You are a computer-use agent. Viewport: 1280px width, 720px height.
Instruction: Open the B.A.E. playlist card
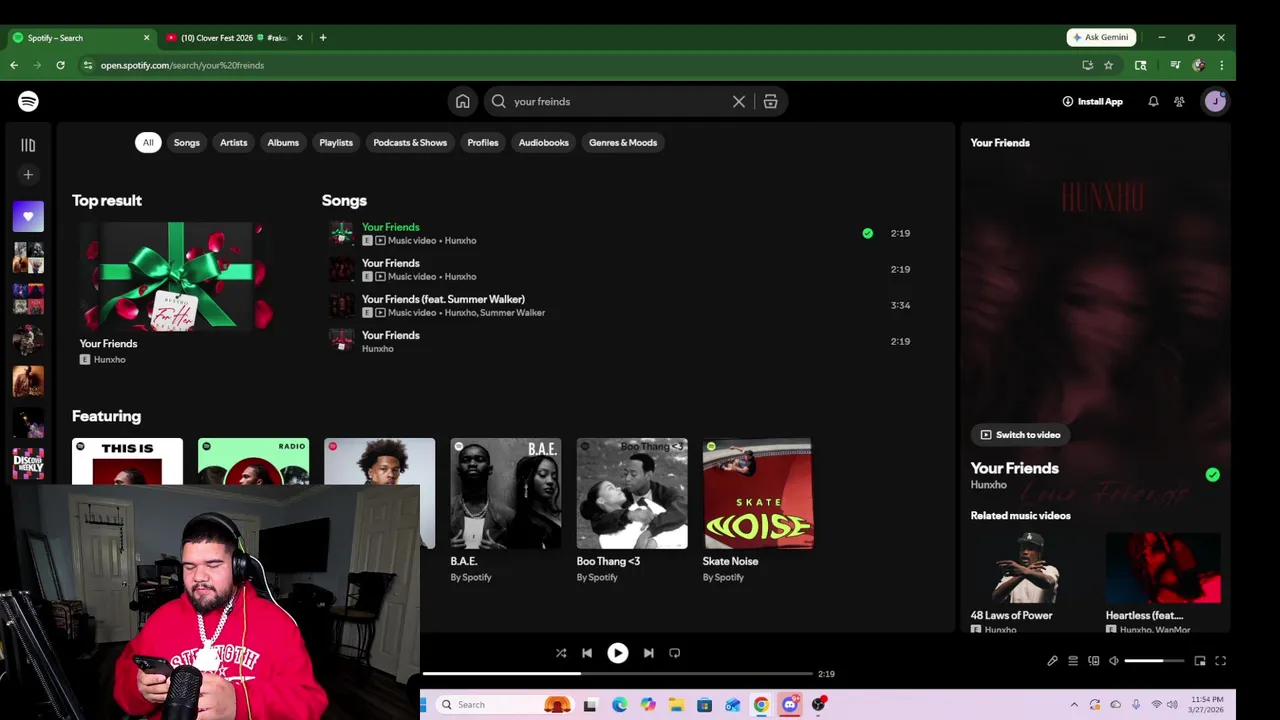pos(505,510)
